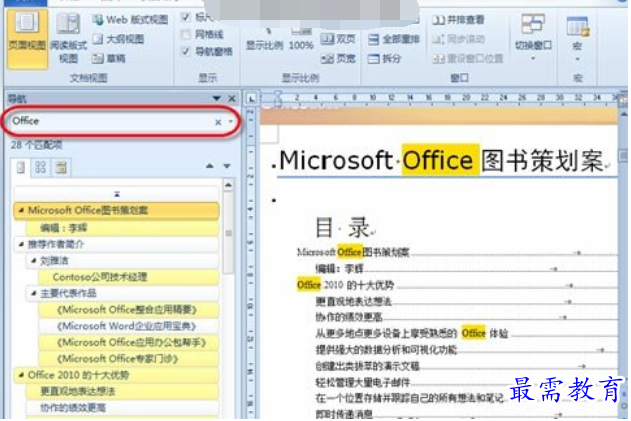Open navigation pane options dropdown arrow
The height and width of the screenshot is (421, 631).
(217, 99)
